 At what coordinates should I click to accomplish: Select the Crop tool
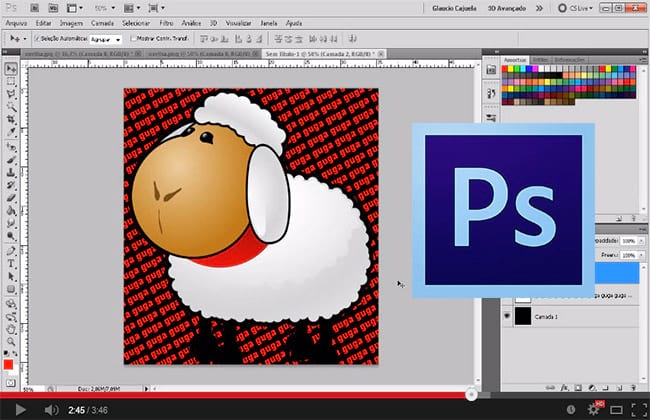(x=11, y=120)
